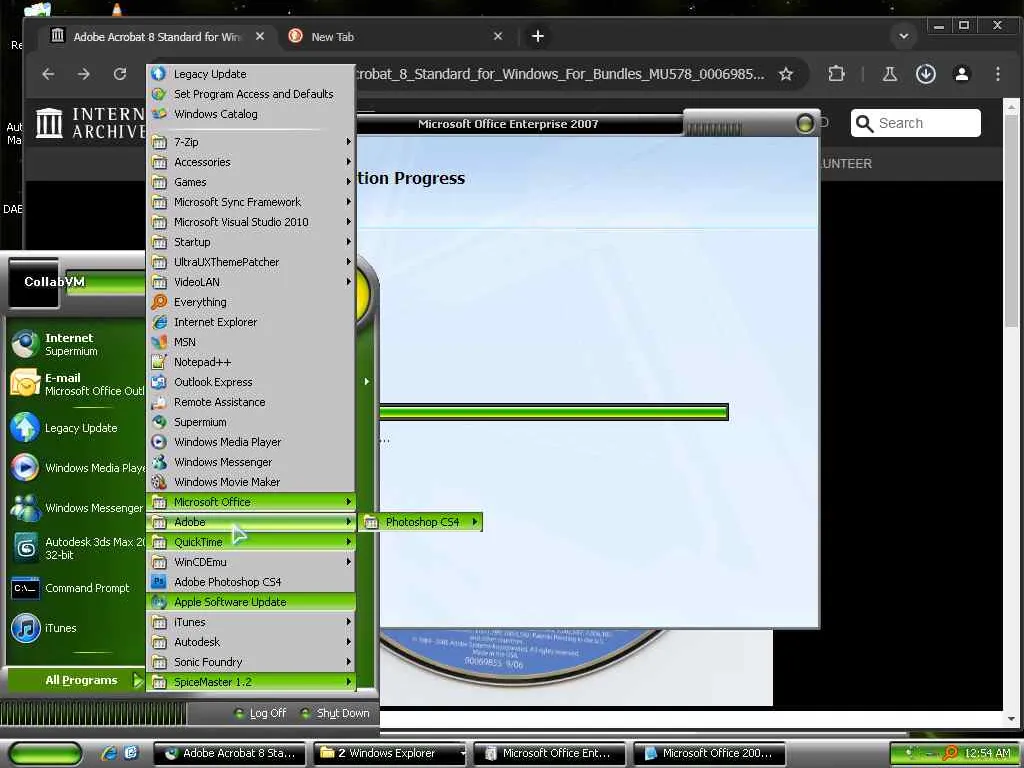
Task: Open the UltraUXThemePatcher menu entry
Action: click(x=251, y=262)
